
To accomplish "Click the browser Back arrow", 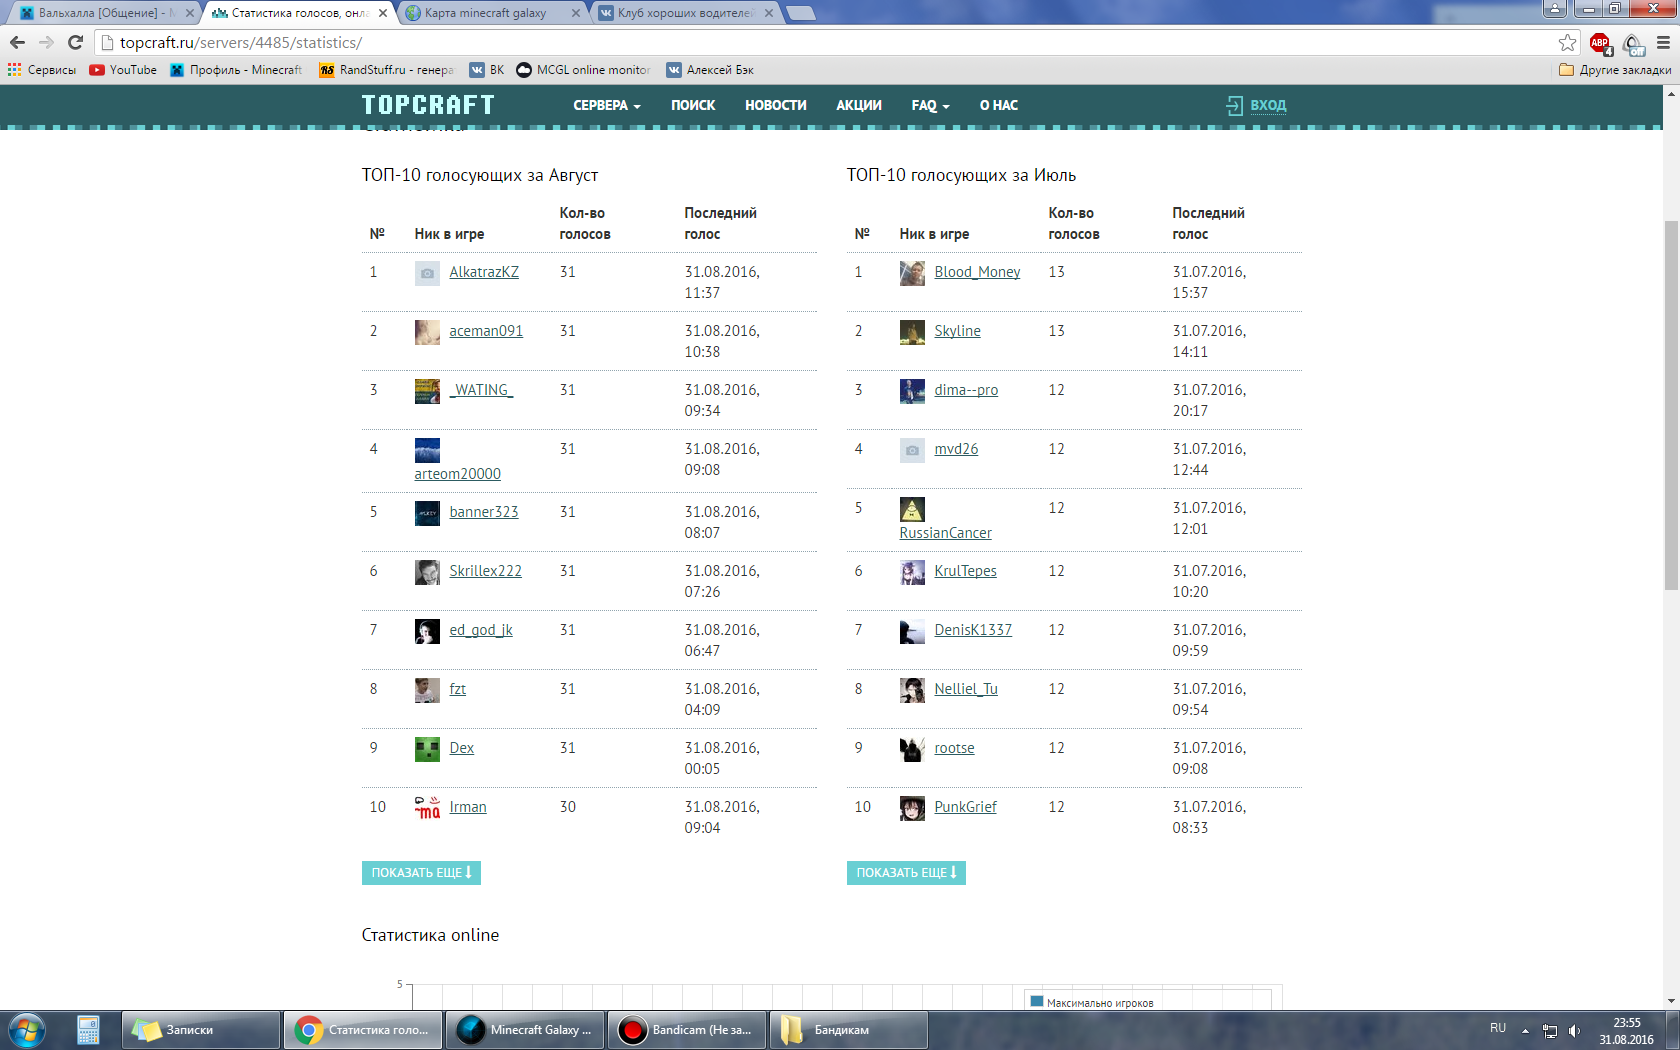I will (x=17, y=42).
